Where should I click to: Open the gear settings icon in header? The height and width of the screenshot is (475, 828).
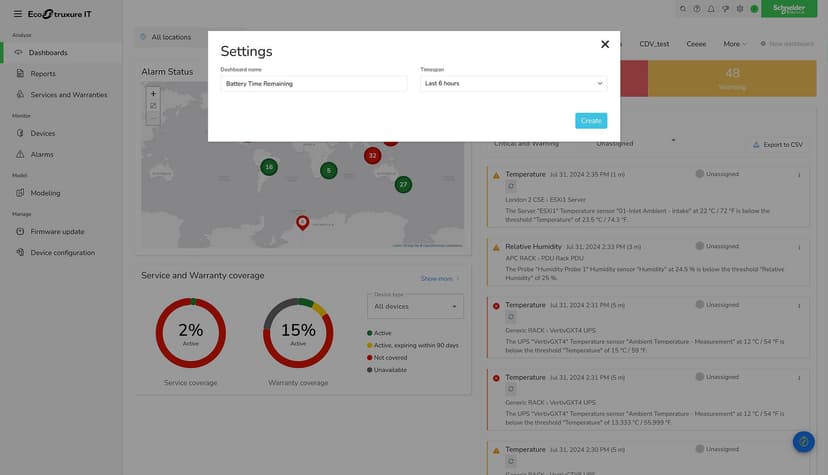[740, 9]
